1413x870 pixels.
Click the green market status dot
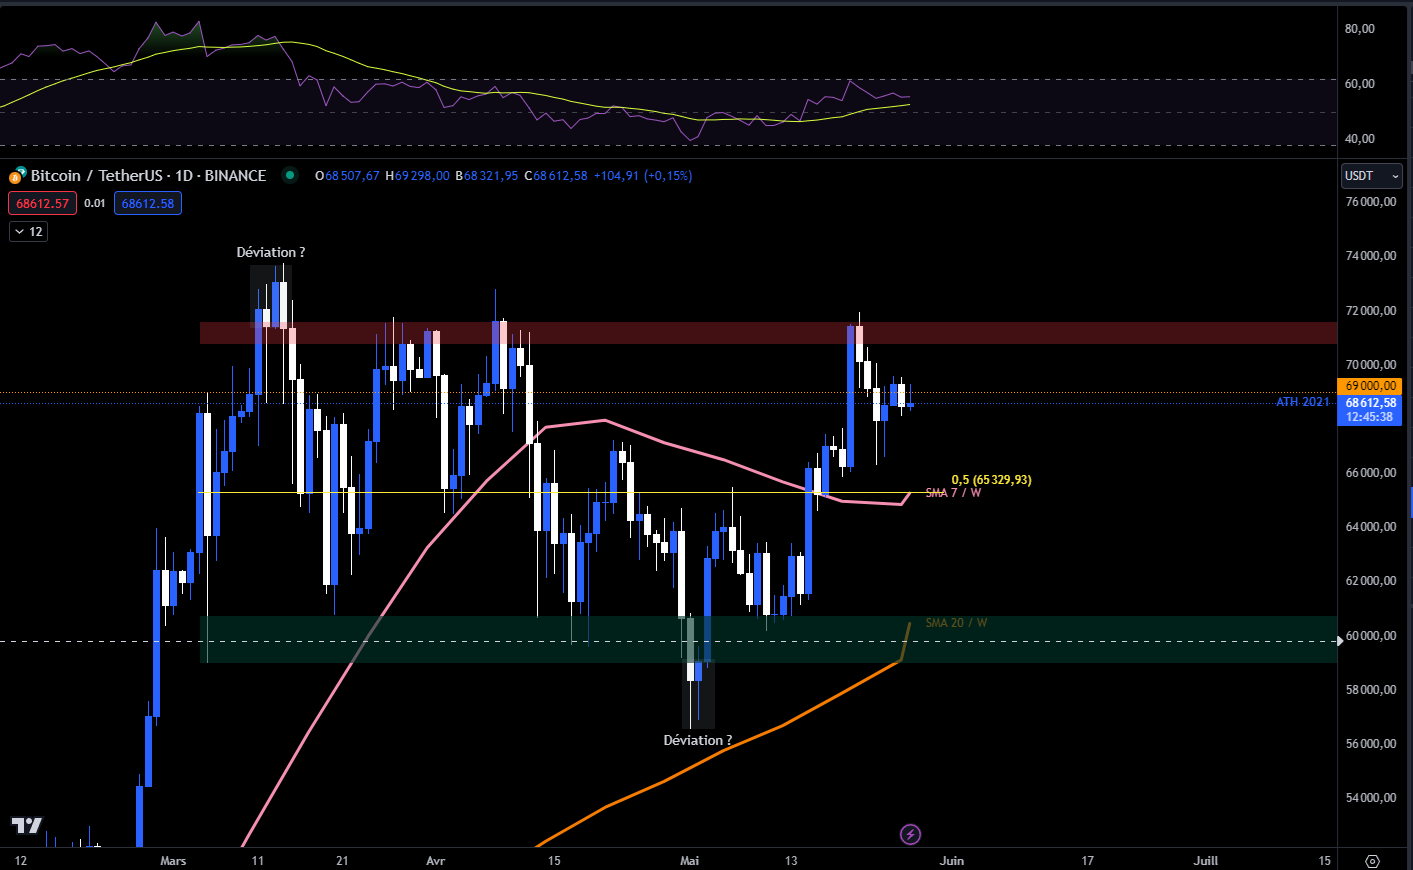coord(290,175)
